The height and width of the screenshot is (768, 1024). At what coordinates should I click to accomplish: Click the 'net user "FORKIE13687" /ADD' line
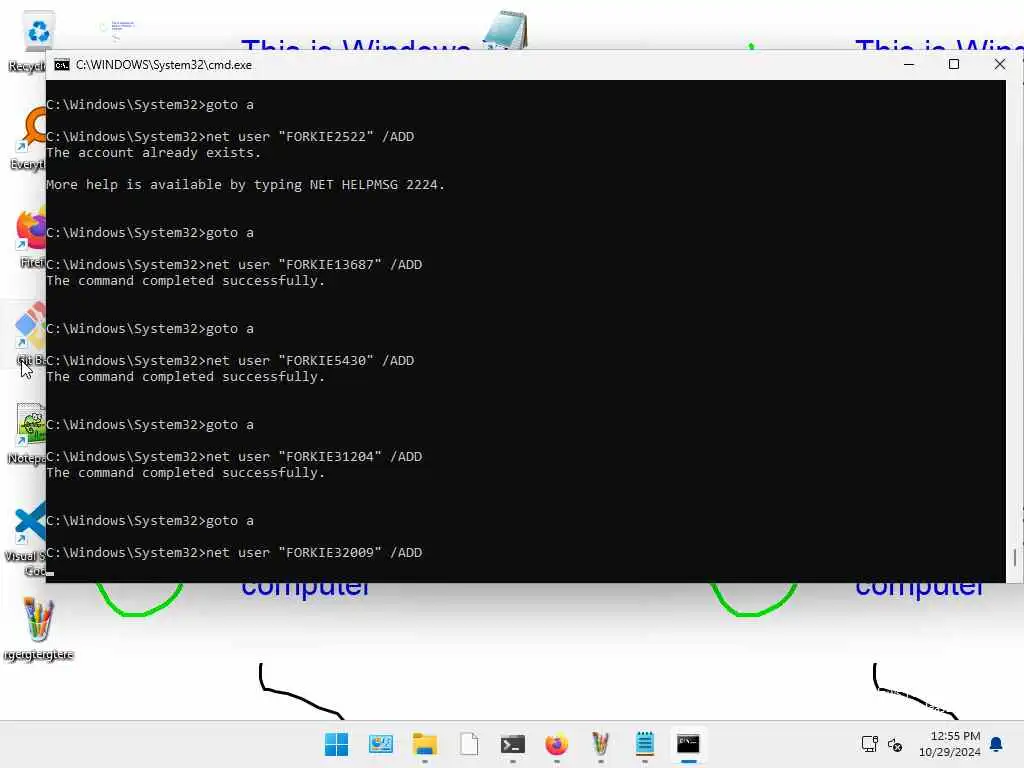(x=234, y=264)
